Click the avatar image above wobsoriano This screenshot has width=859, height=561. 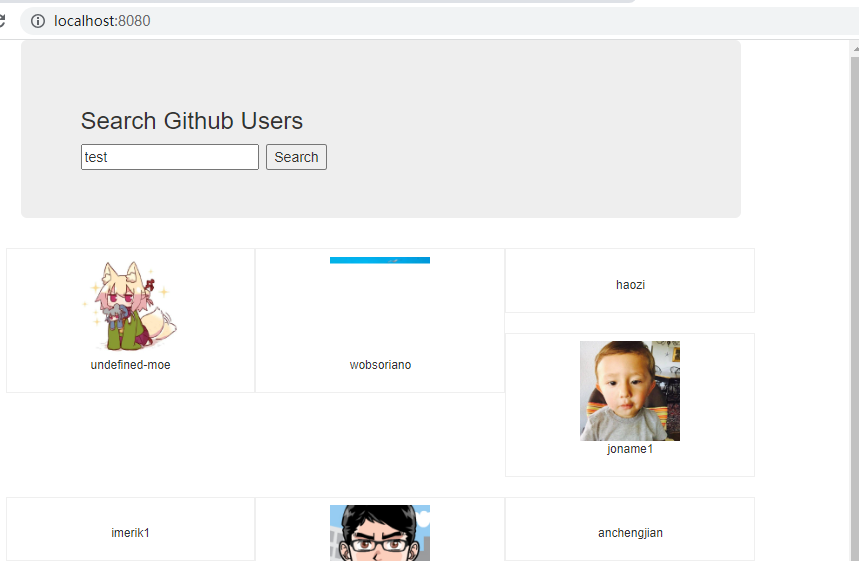[x=380, y=260]
